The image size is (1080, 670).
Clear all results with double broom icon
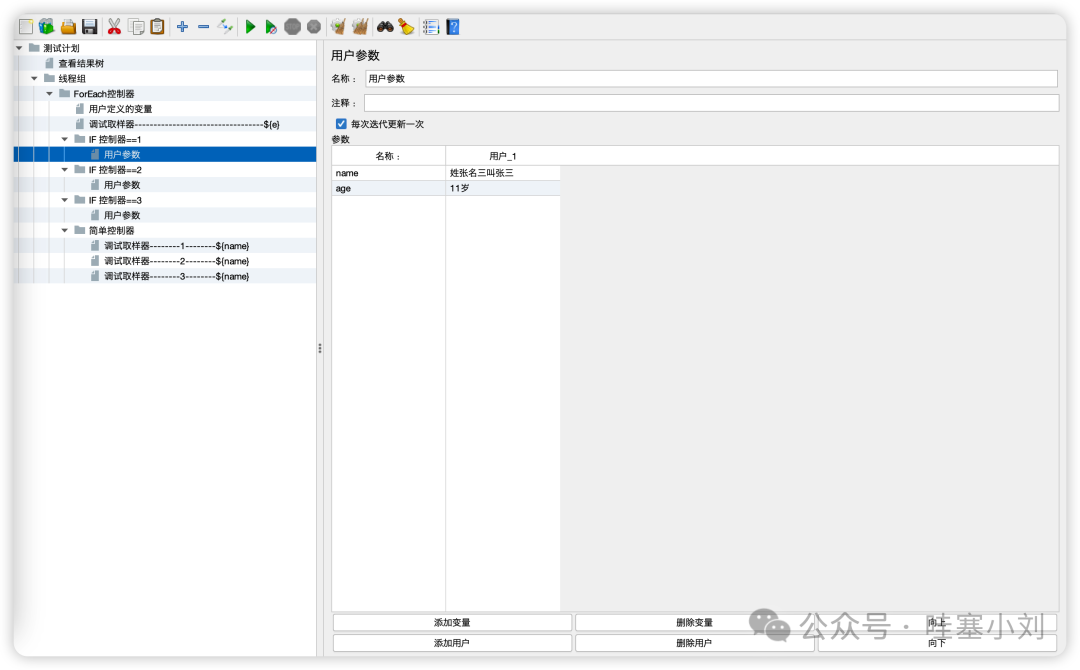pyautogui.click(x=360, y=27)
